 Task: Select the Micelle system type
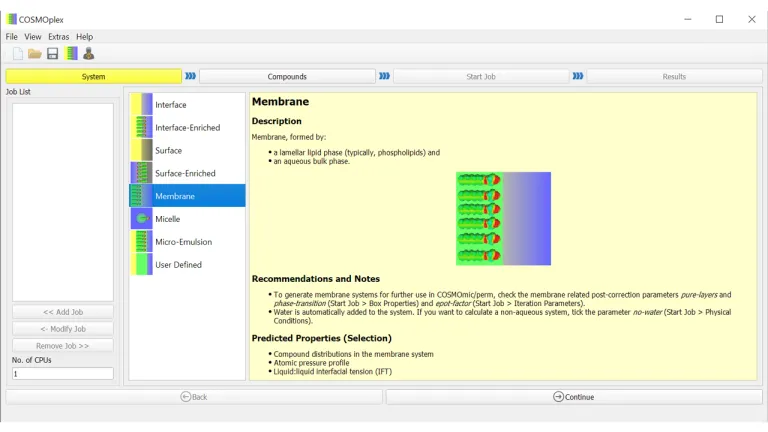click(168, 219)
